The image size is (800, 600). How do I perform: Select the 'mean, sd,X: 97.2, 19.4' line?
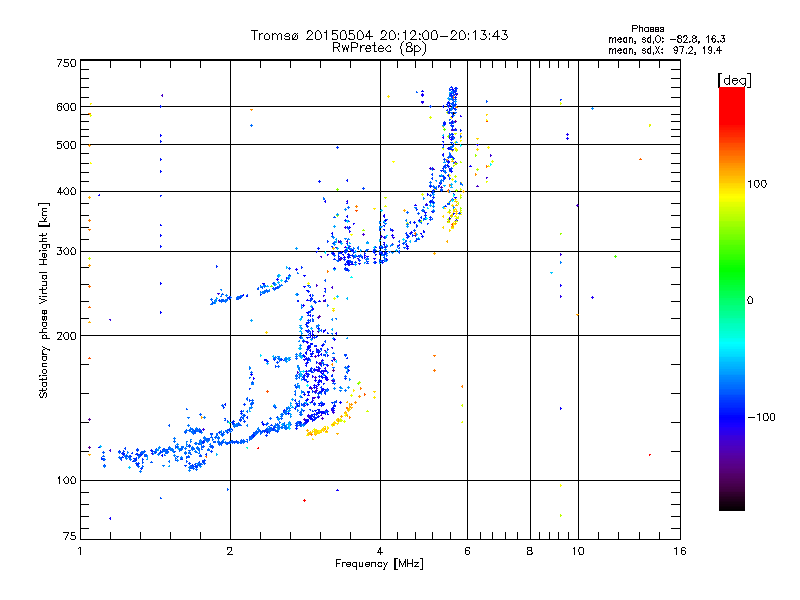pos(665,50)
